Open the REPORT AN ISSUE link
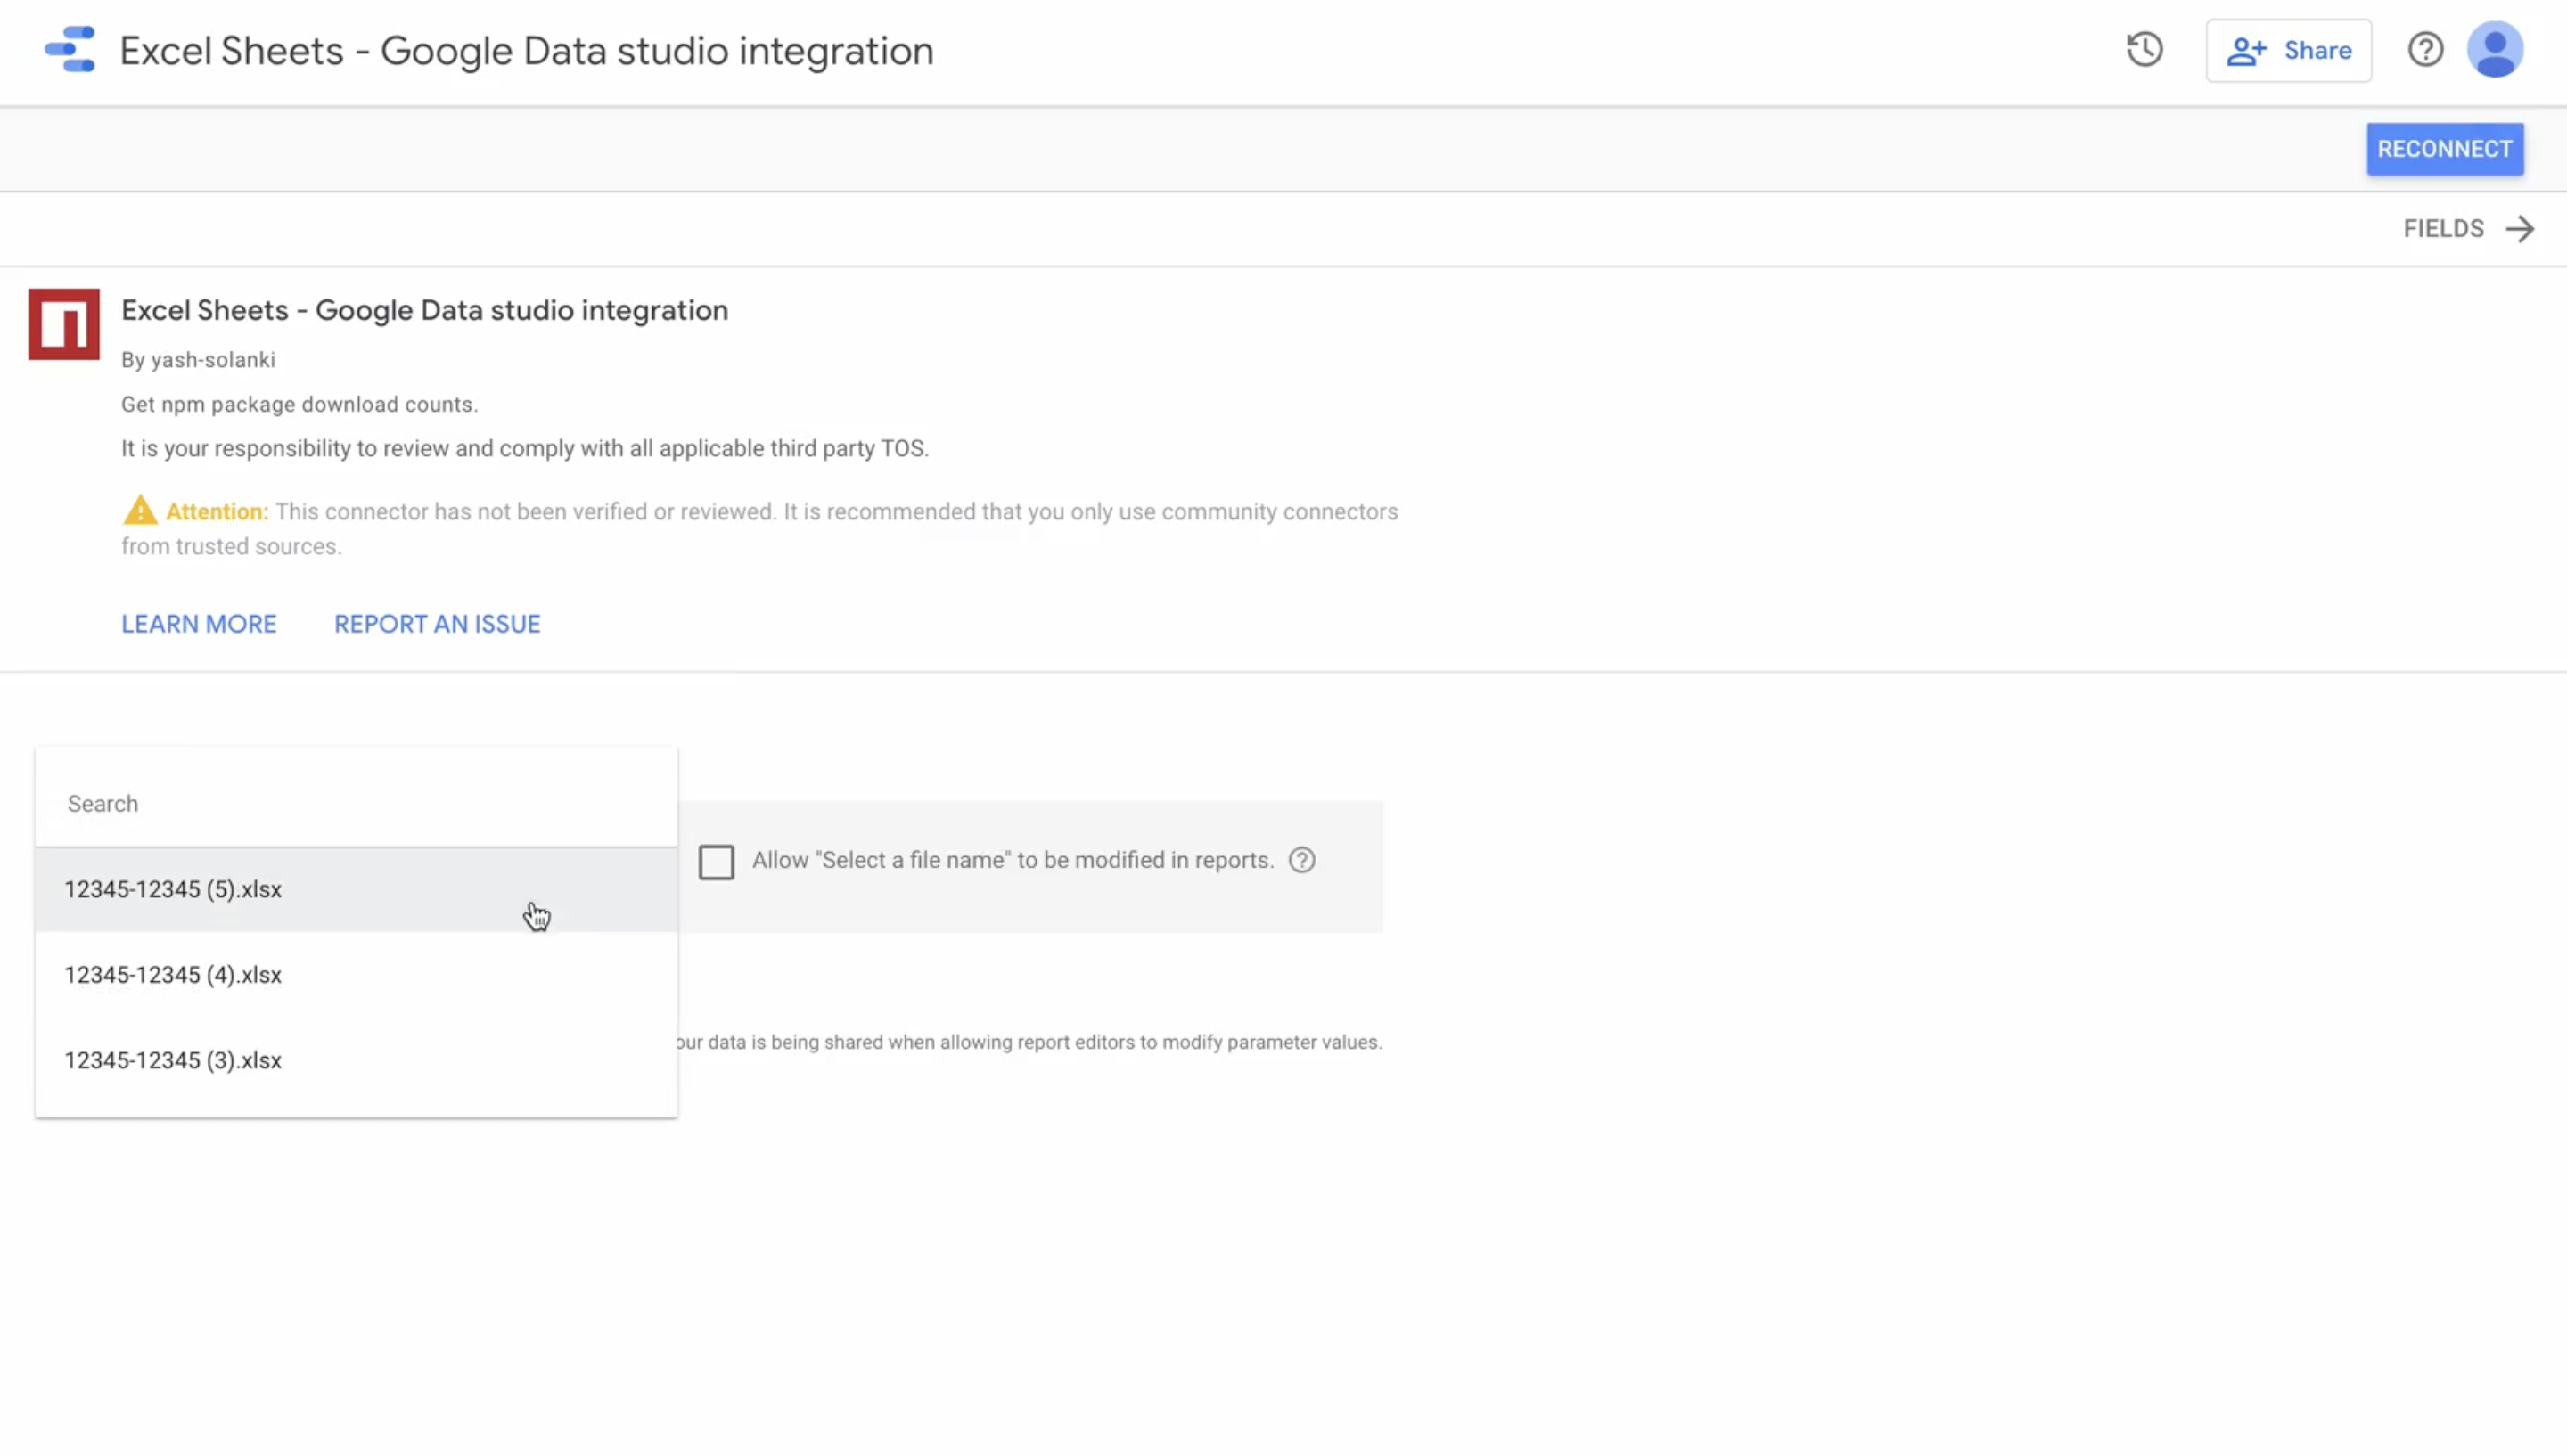The height and width of the screenshot is (1456, 2567). [437, 624]
